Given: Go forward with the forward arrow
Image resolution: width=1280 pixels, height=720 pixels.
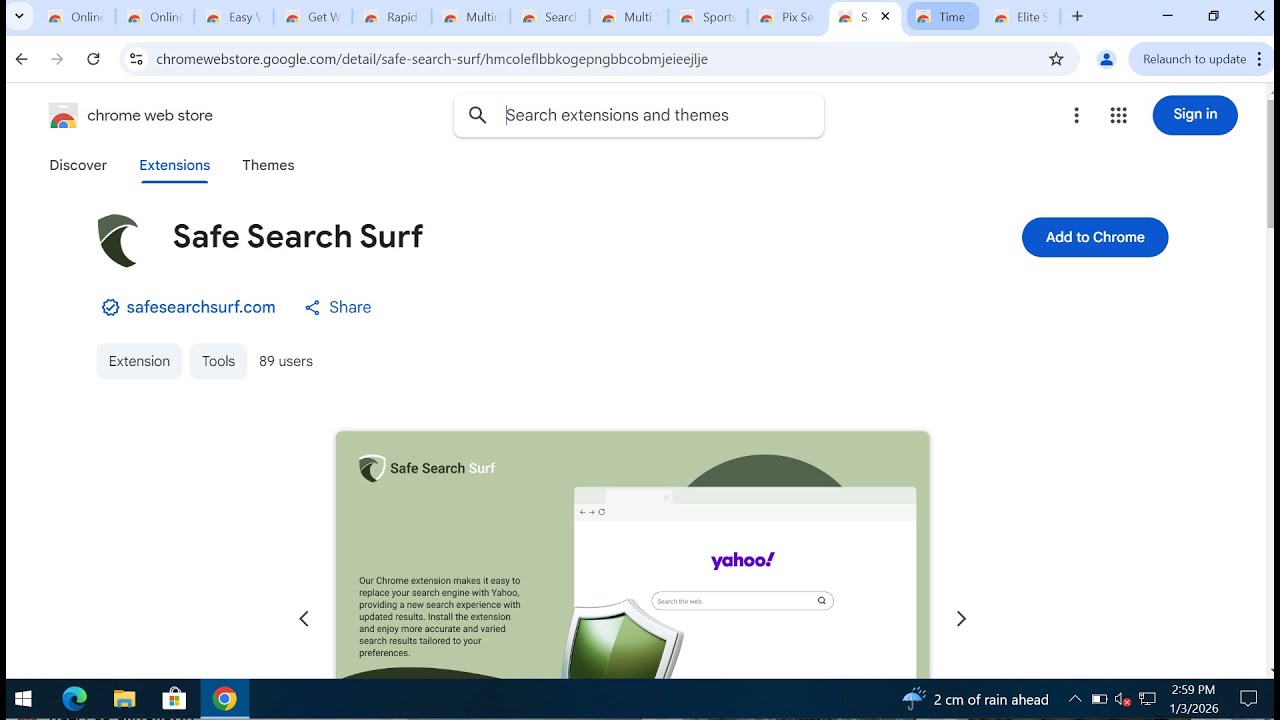Looking at the screenshot, I should coord(57,59).
